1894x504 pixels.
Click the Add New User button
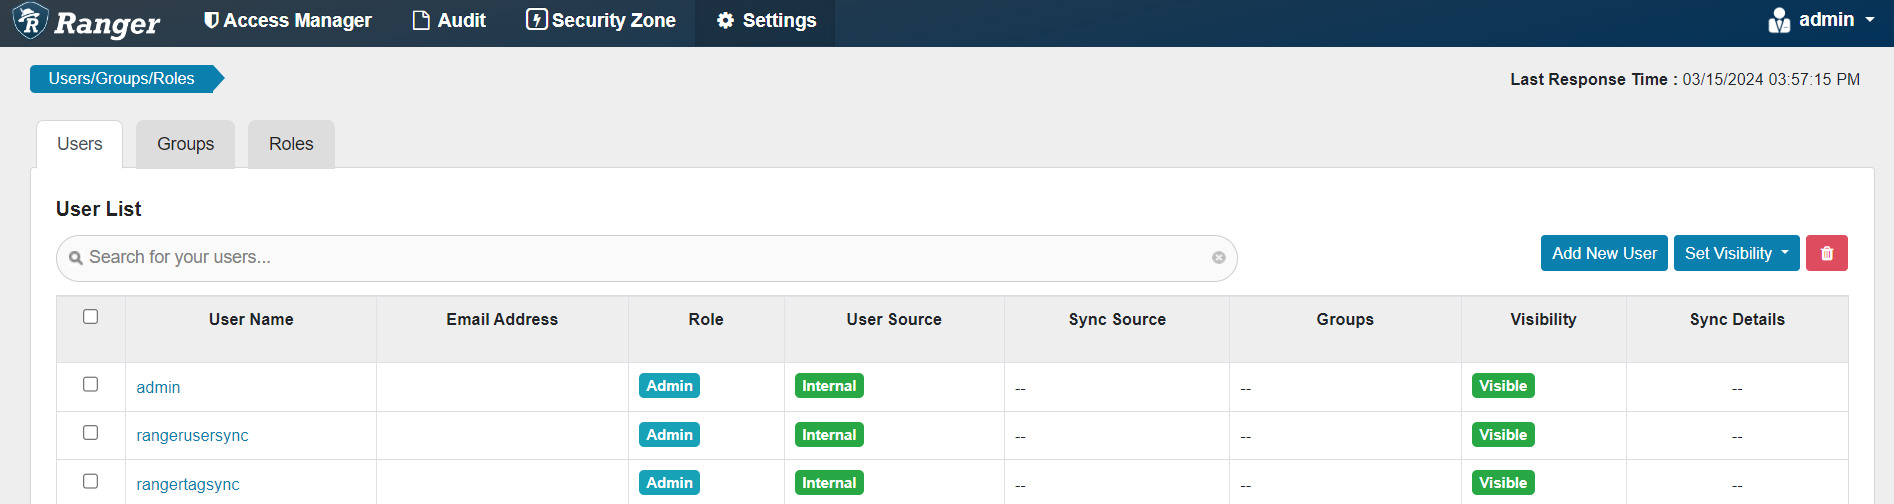pyautogui.click(x=1604, y=253)
